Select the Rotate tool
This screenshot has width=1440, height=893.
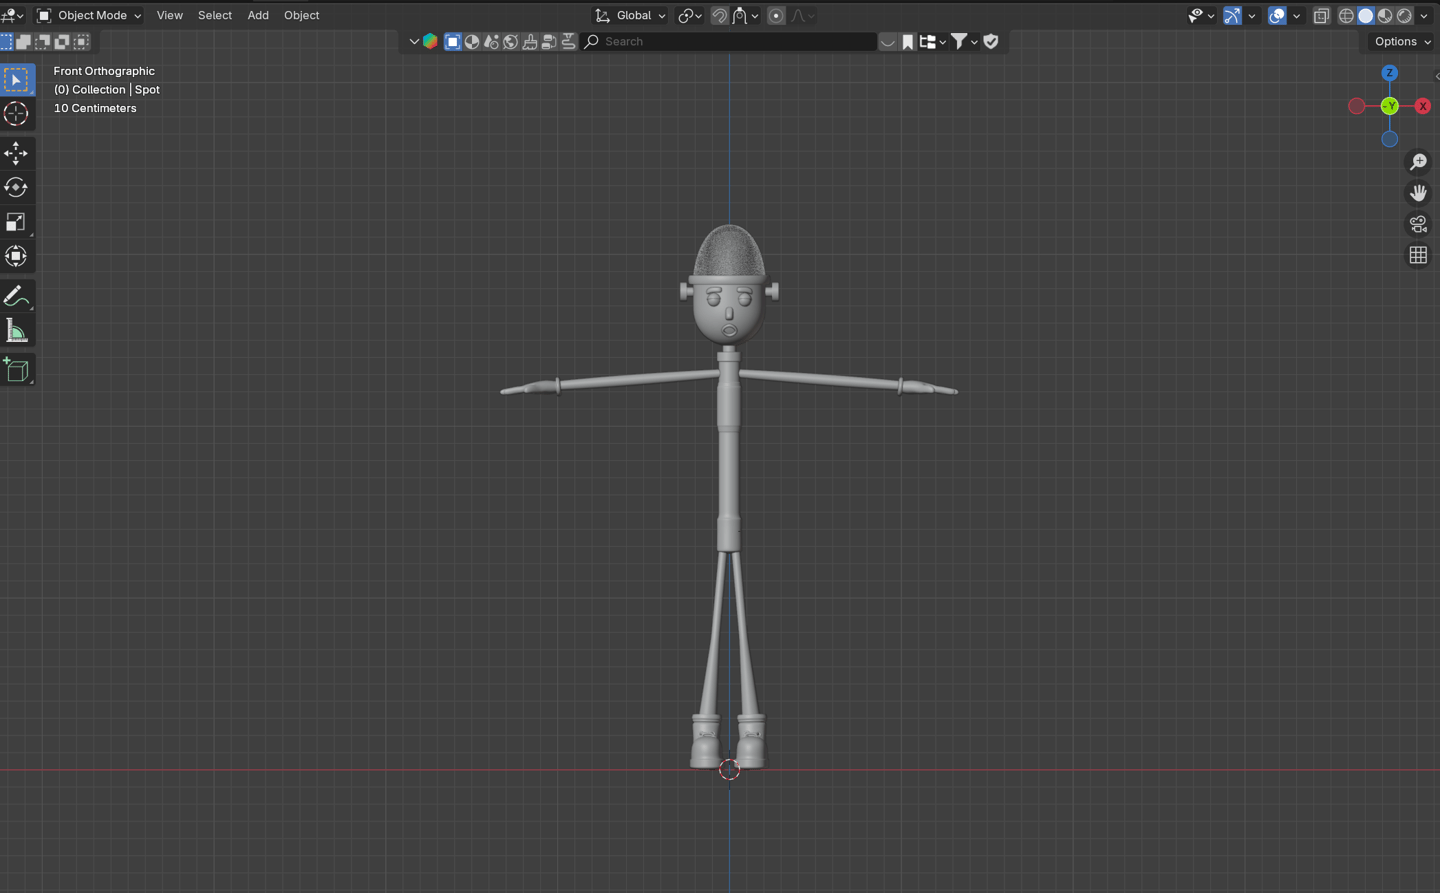16,187
